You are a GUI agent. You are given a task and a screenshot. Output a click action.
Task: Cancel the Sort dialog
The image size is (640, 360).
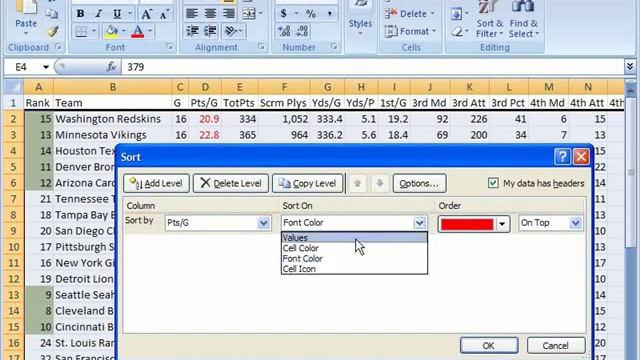556,346
